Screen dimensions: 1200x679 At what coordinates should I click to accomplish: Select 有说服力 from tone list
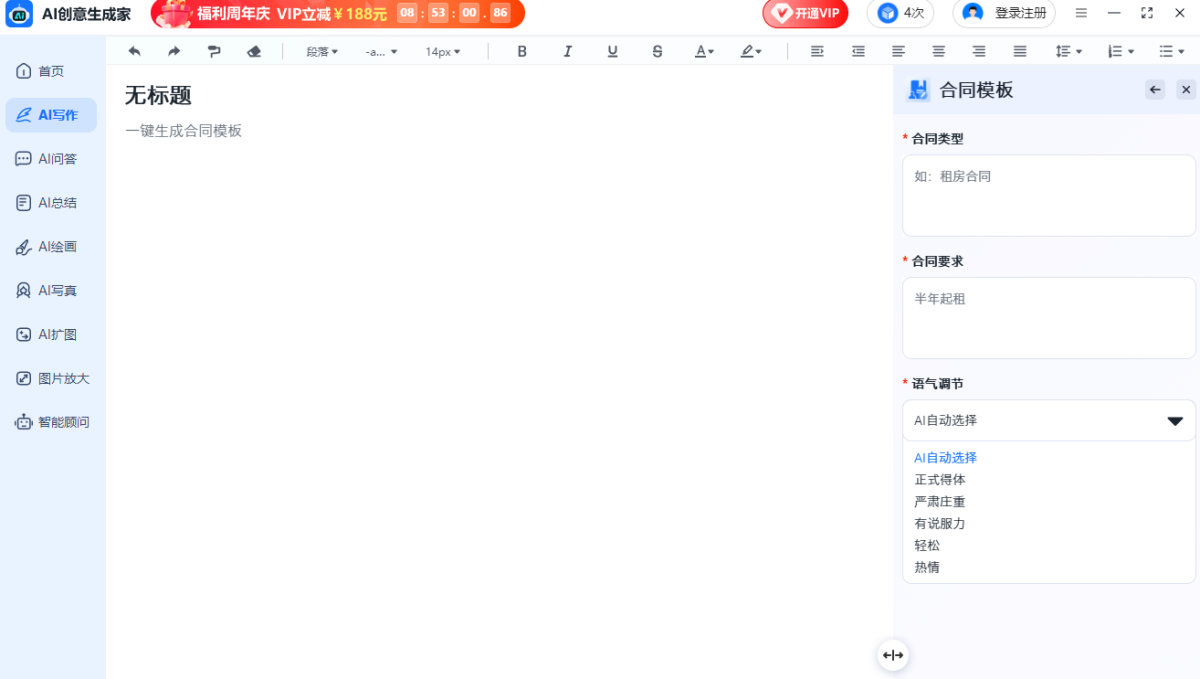pyautogui.click(x=940, y=524)
